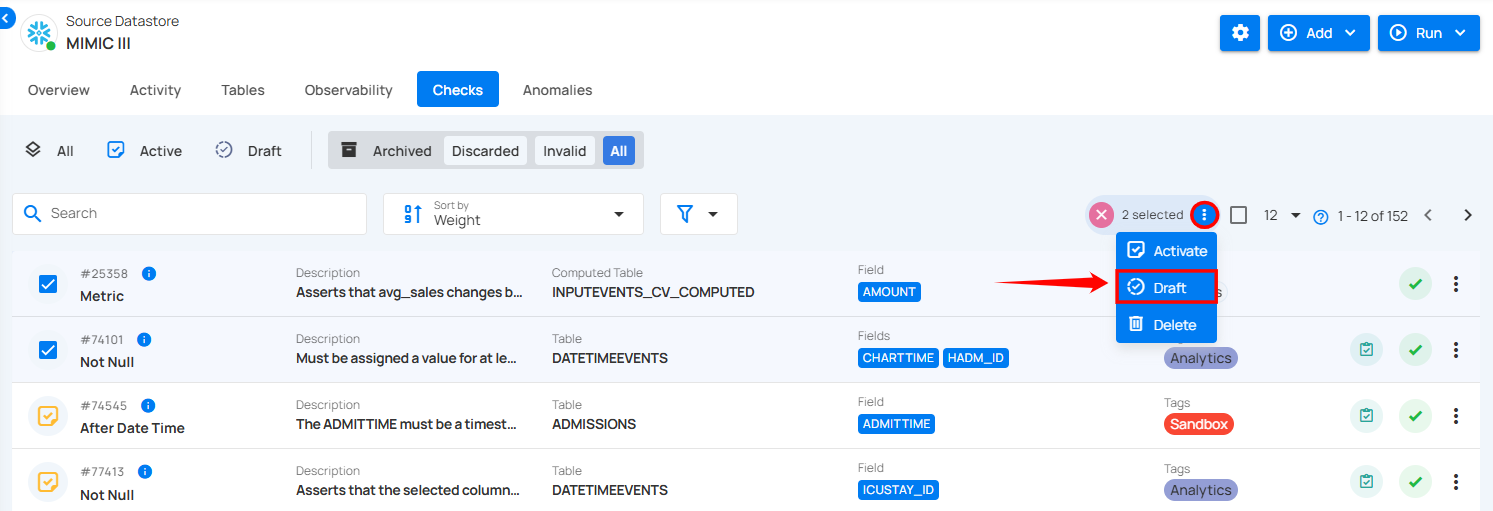Click the ICUSTAY_ID field tag
This screenshot has width=1493, height=511.
tap(898, 490)
